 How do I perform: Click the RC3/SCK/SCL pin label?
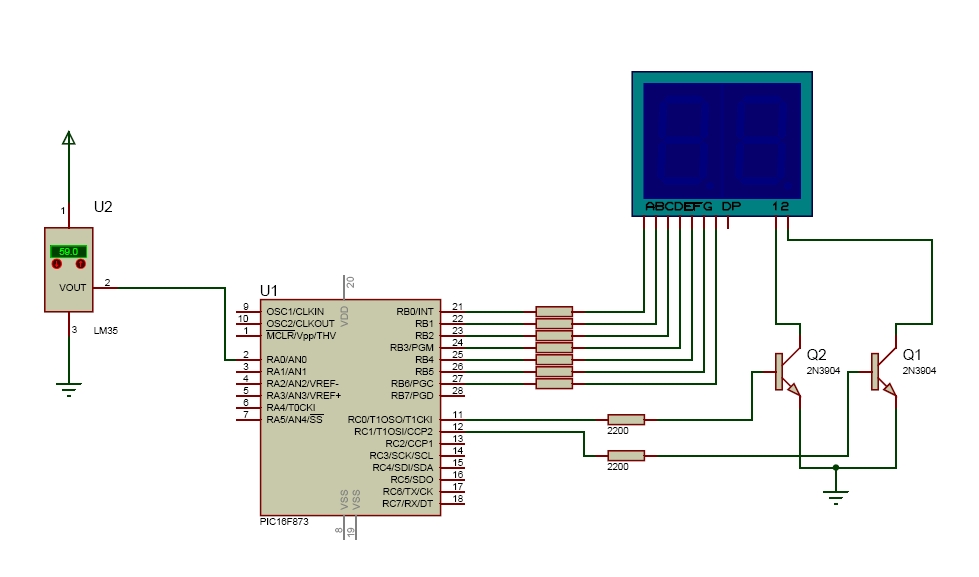(401, 455)
